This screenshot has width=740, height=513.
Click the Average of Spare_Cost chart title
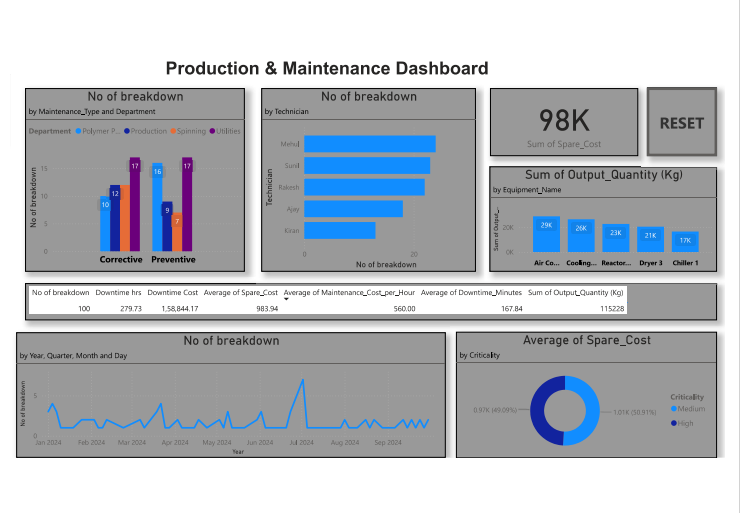587,340
